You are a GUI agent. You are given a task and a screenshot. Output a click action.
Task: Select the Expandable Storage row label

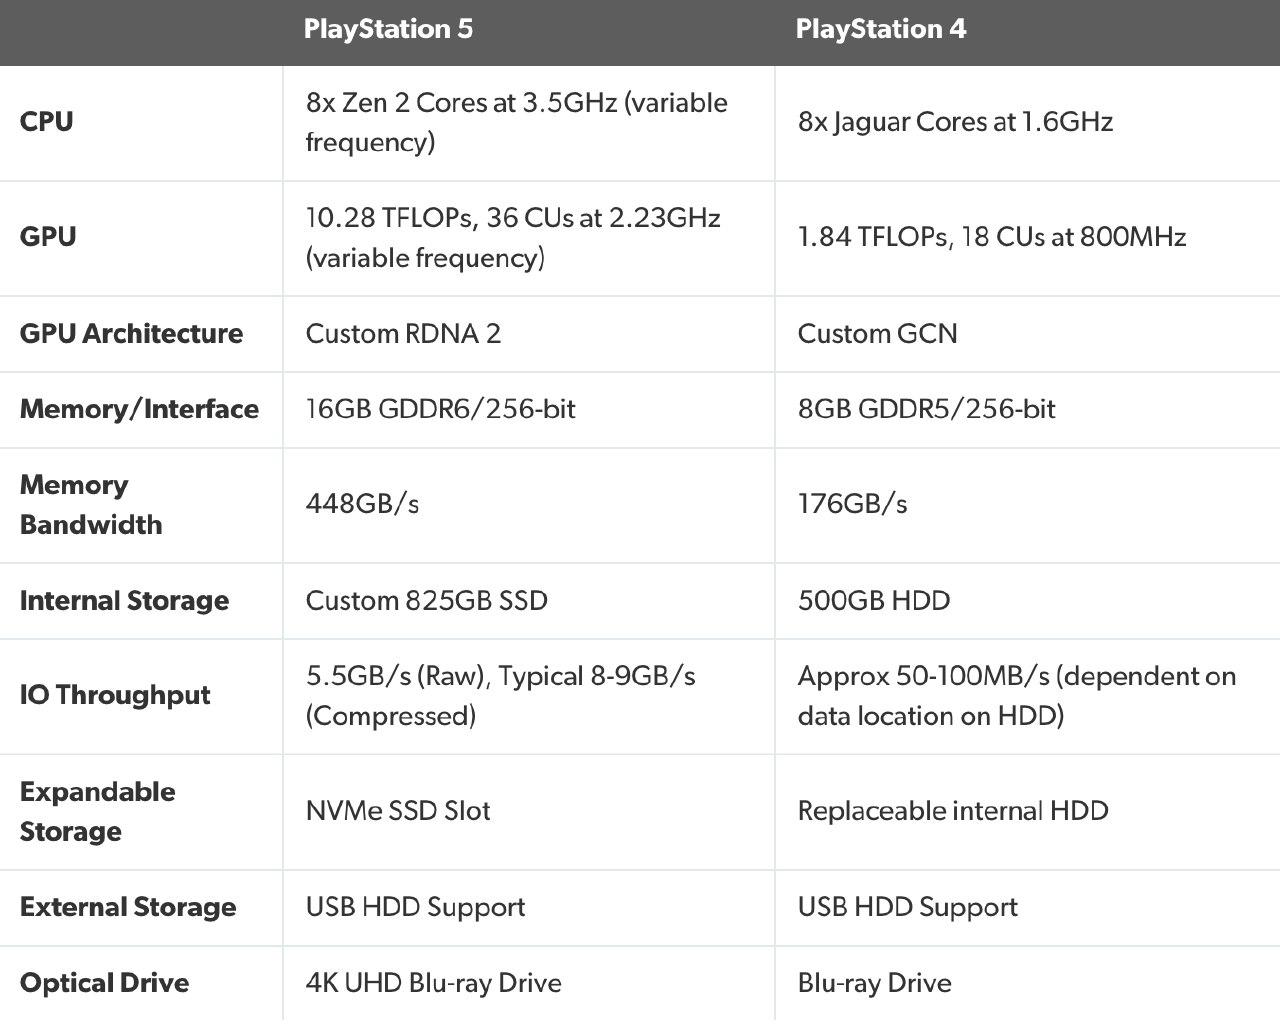[97, 811]
